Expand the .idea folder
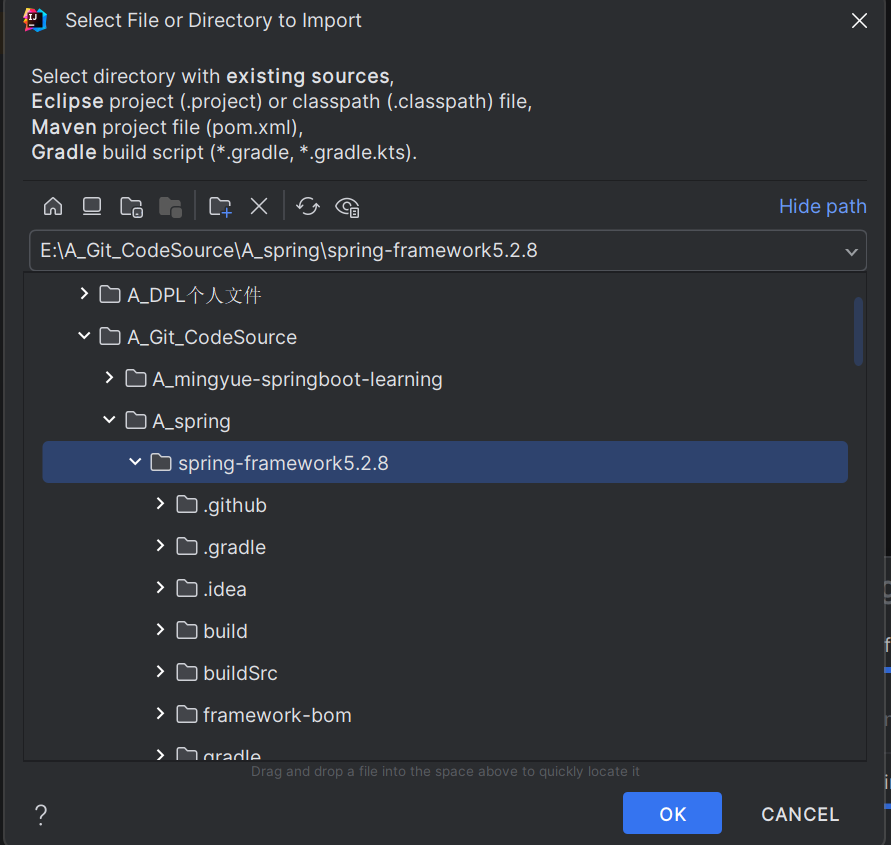 click(161, 588)
